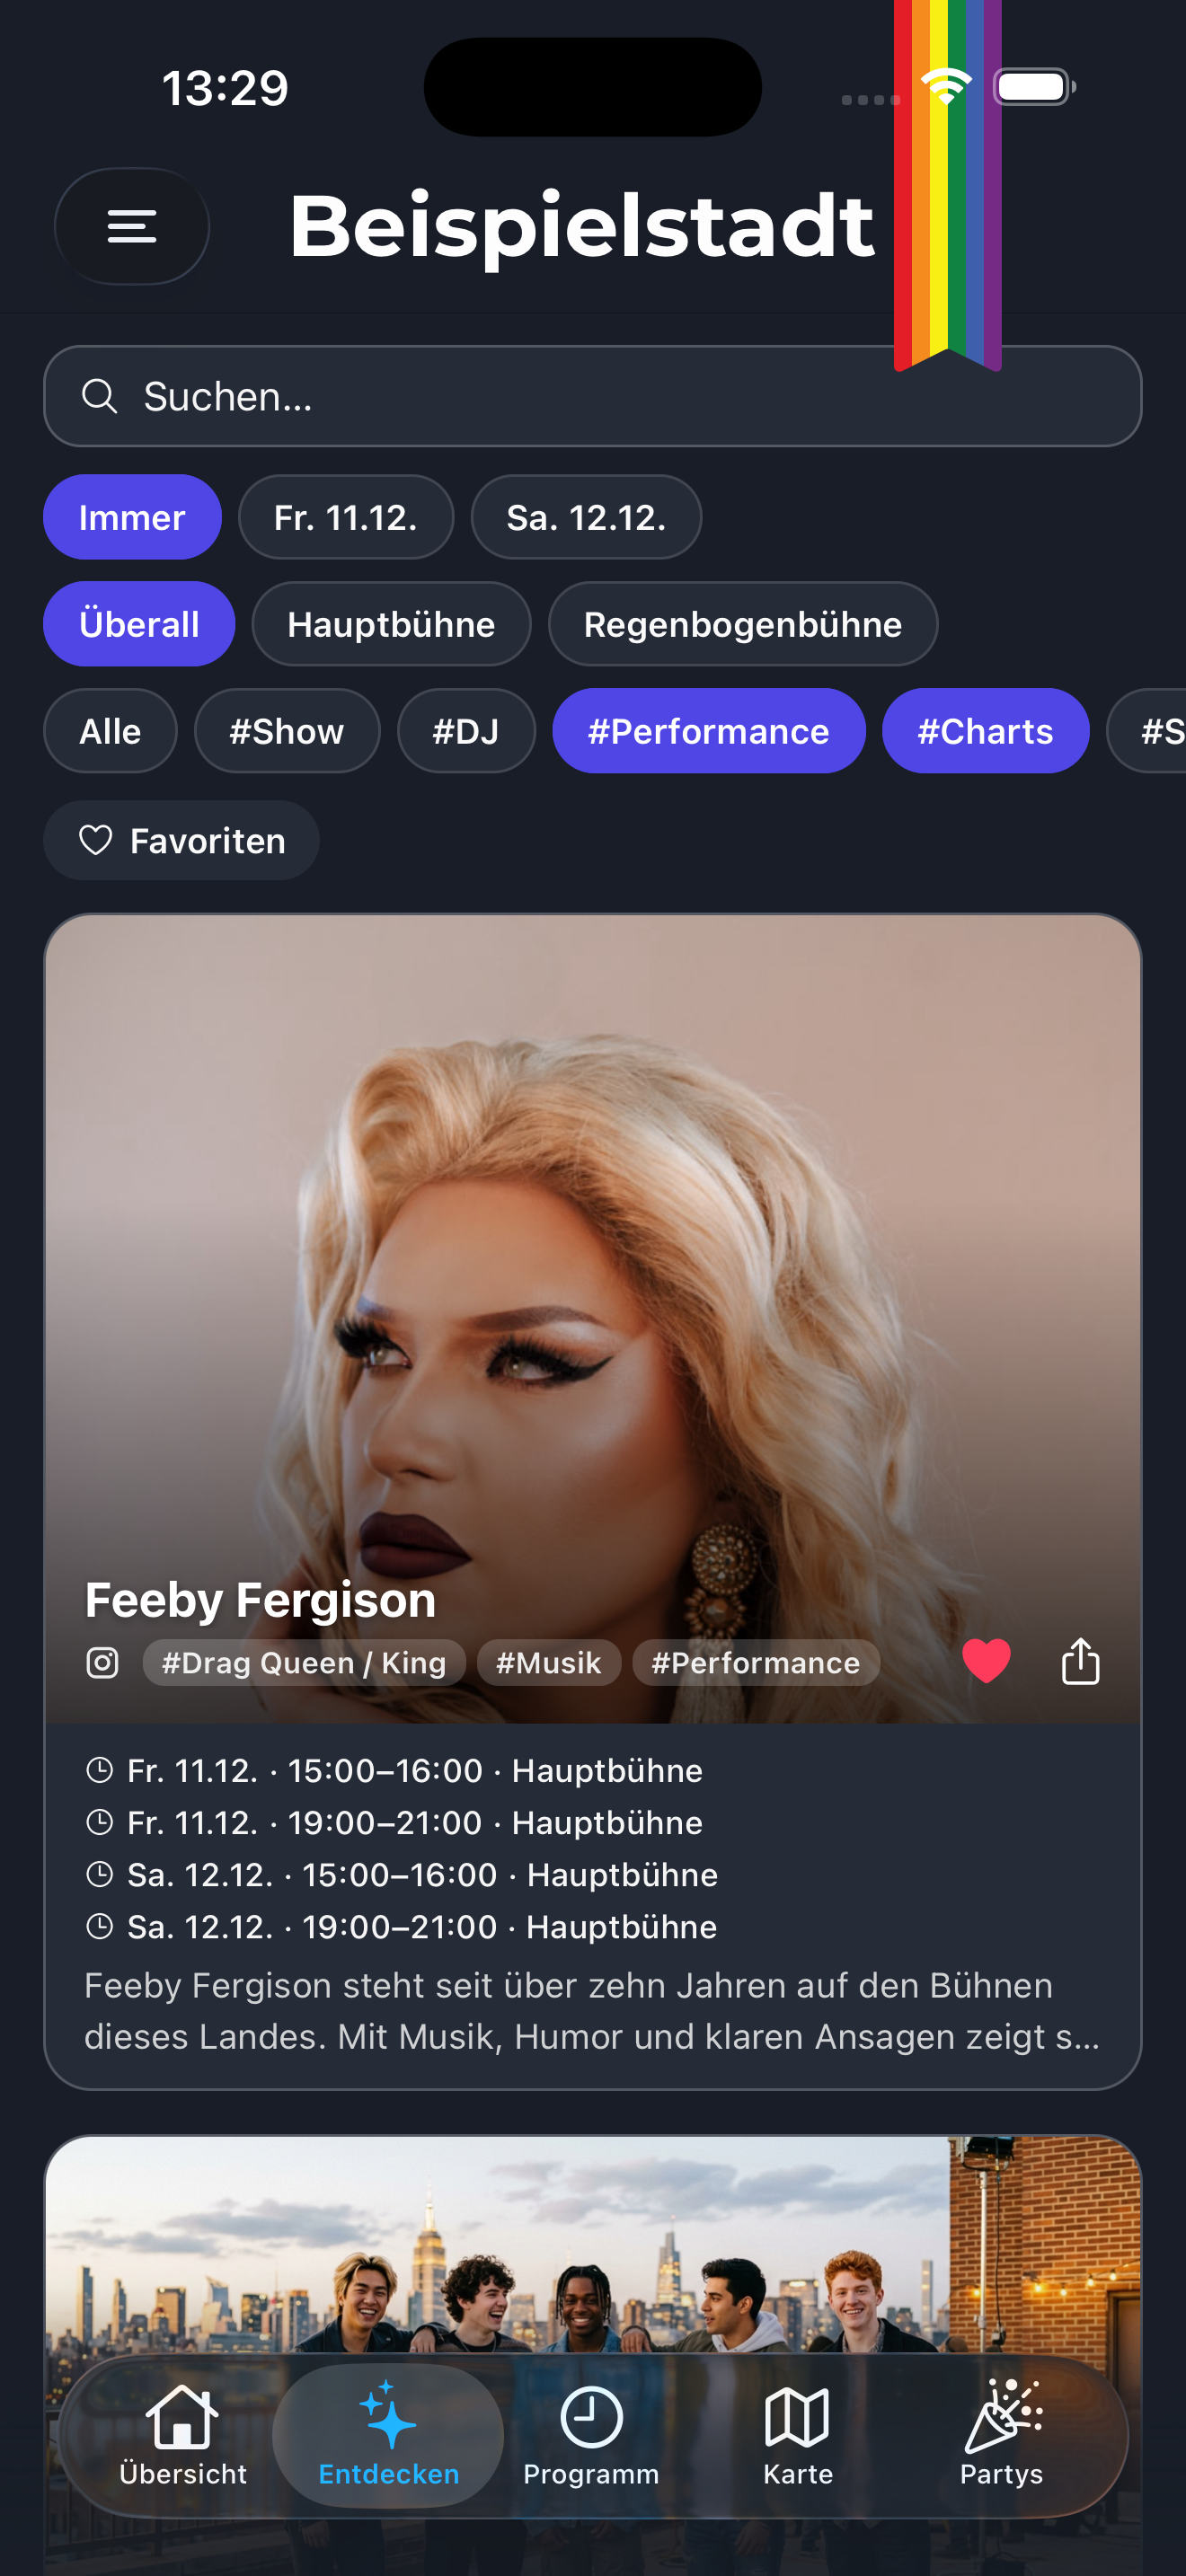The height and width of the screenshot is (2576, 1186).
Task: Open the Partys tab
Action: click(1001, 2435)
